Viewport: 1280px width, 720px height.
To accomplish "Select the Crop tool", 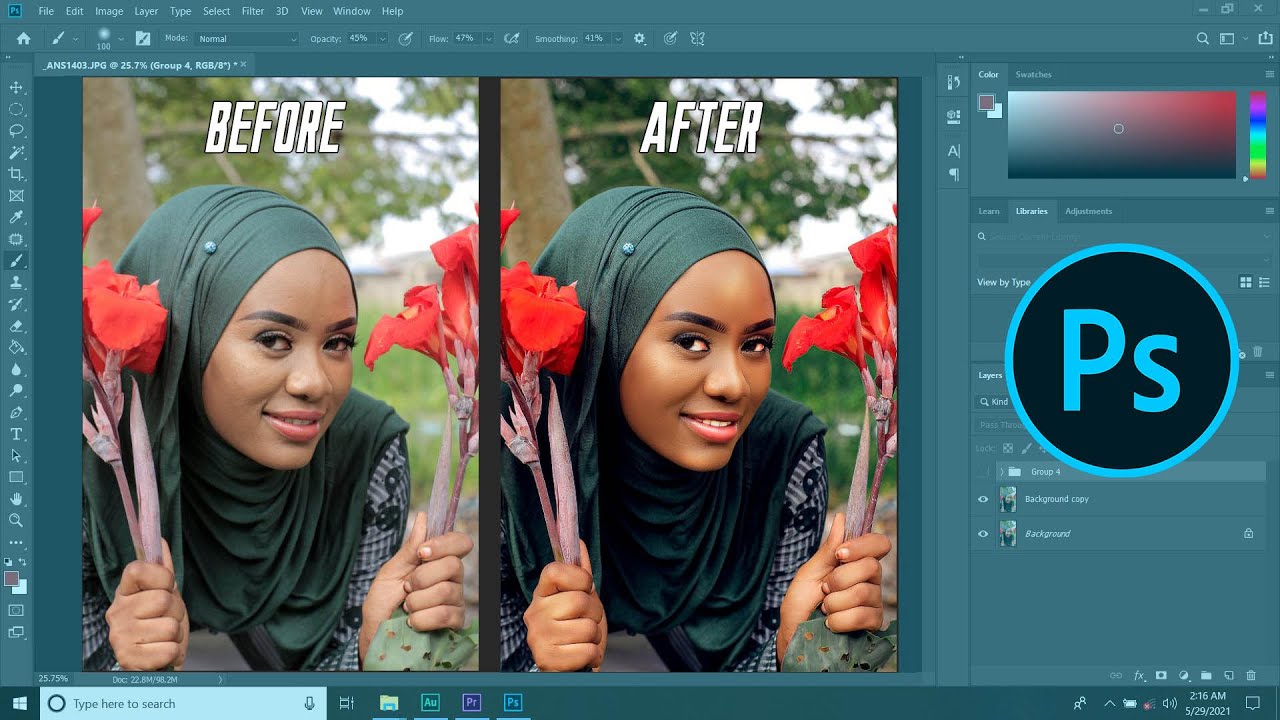I will click(16, 174).
